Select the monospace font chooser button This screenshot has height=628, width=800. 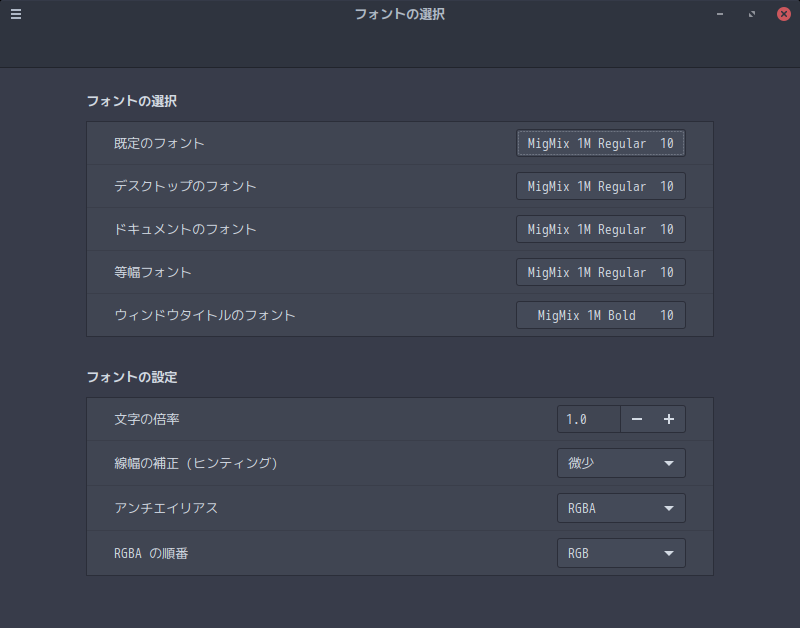[x=600, y=272]
